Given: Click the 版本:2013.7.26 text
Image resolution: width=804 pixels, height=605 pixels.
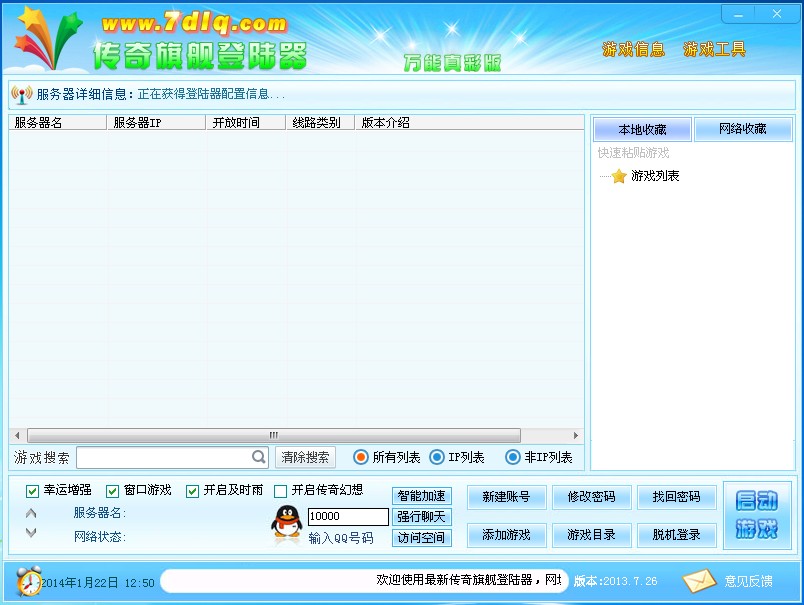Looking at the screenshot, I should tap(615, 581).
